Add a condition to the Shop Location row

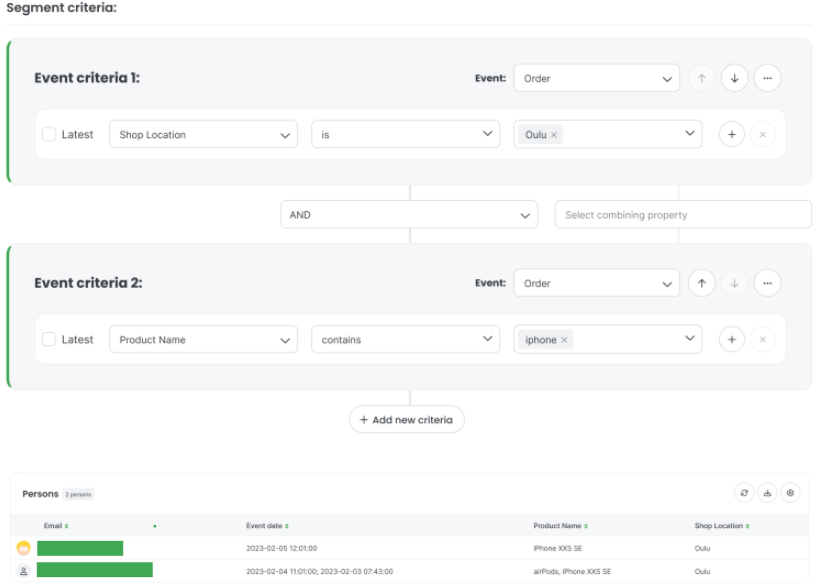point(732,135)
